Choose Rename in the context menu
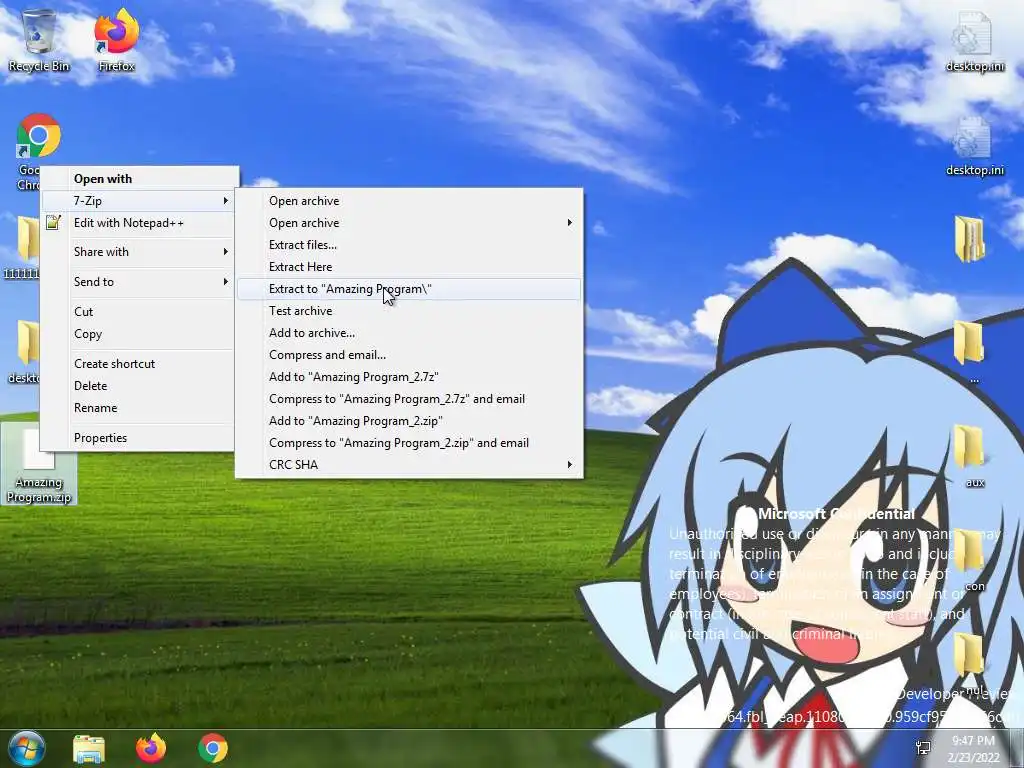The height and width of the screenshot is (768, 1024). pos(138,408)
